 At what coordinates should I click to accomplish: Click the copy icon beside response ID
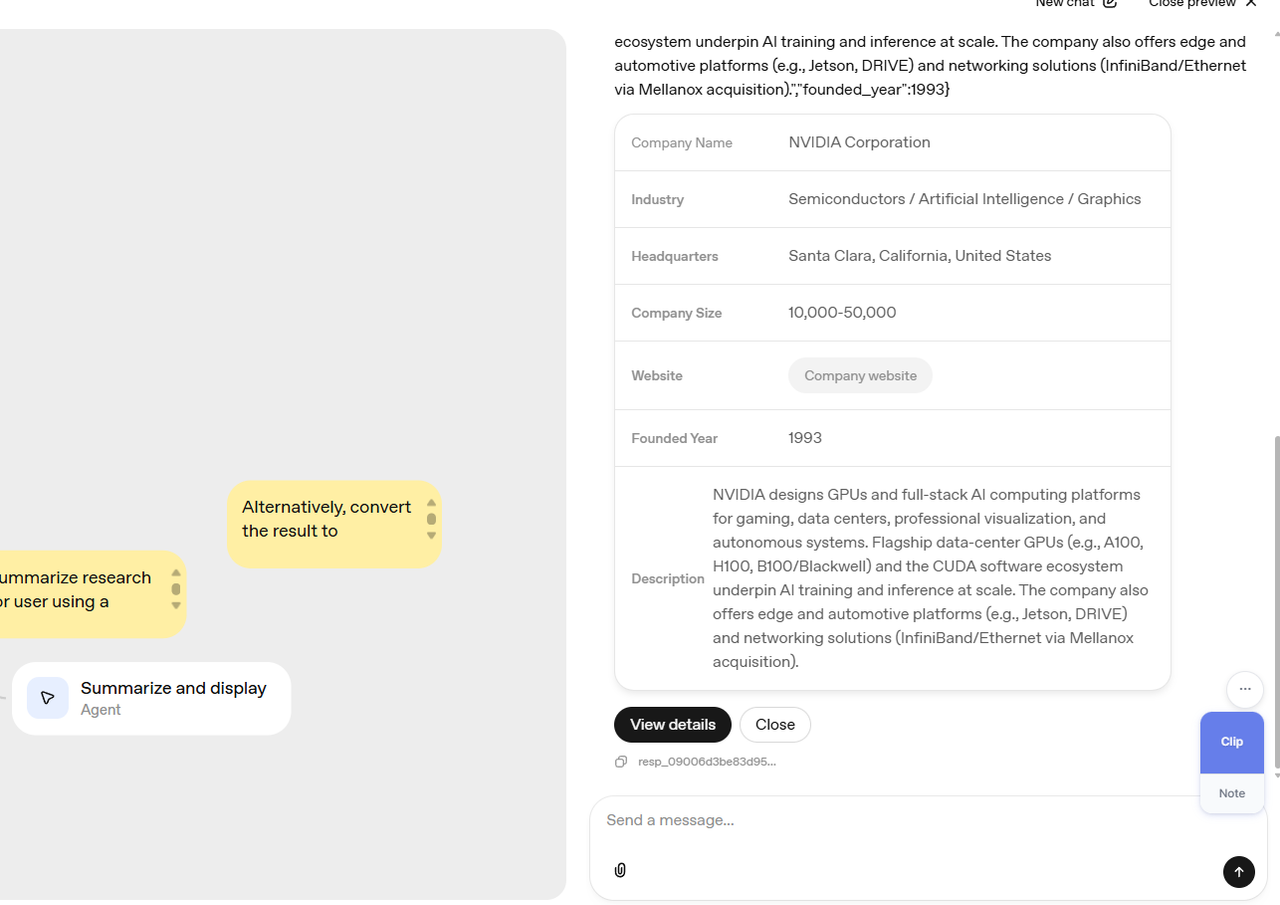(x=621, y=762)
